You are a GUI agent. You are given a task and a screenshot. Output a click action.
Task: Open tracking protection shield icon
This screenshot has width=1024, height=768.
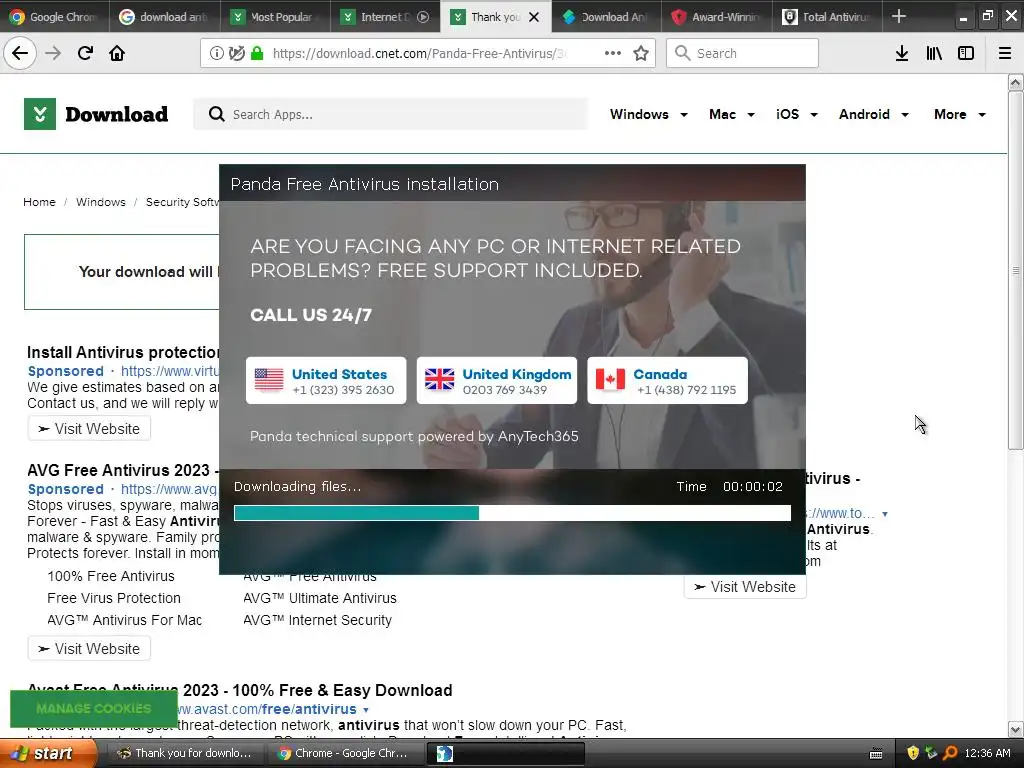(236, 54)
